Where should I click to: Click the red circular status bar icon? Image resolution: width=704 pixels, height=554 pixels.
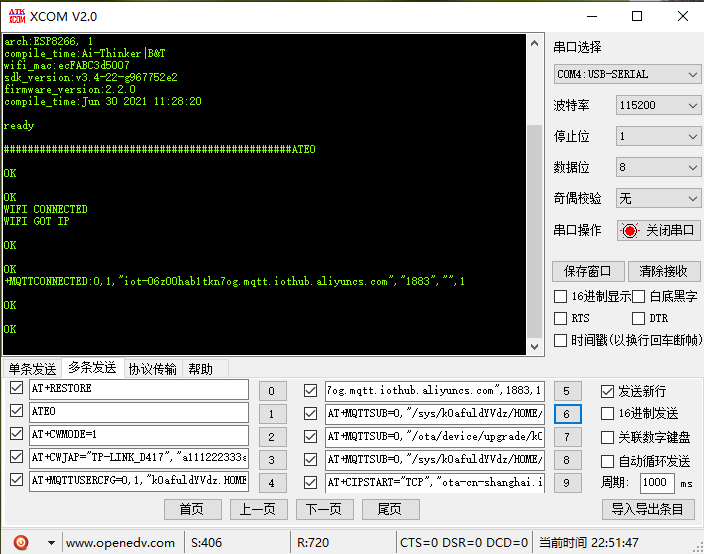coord(21,542)
